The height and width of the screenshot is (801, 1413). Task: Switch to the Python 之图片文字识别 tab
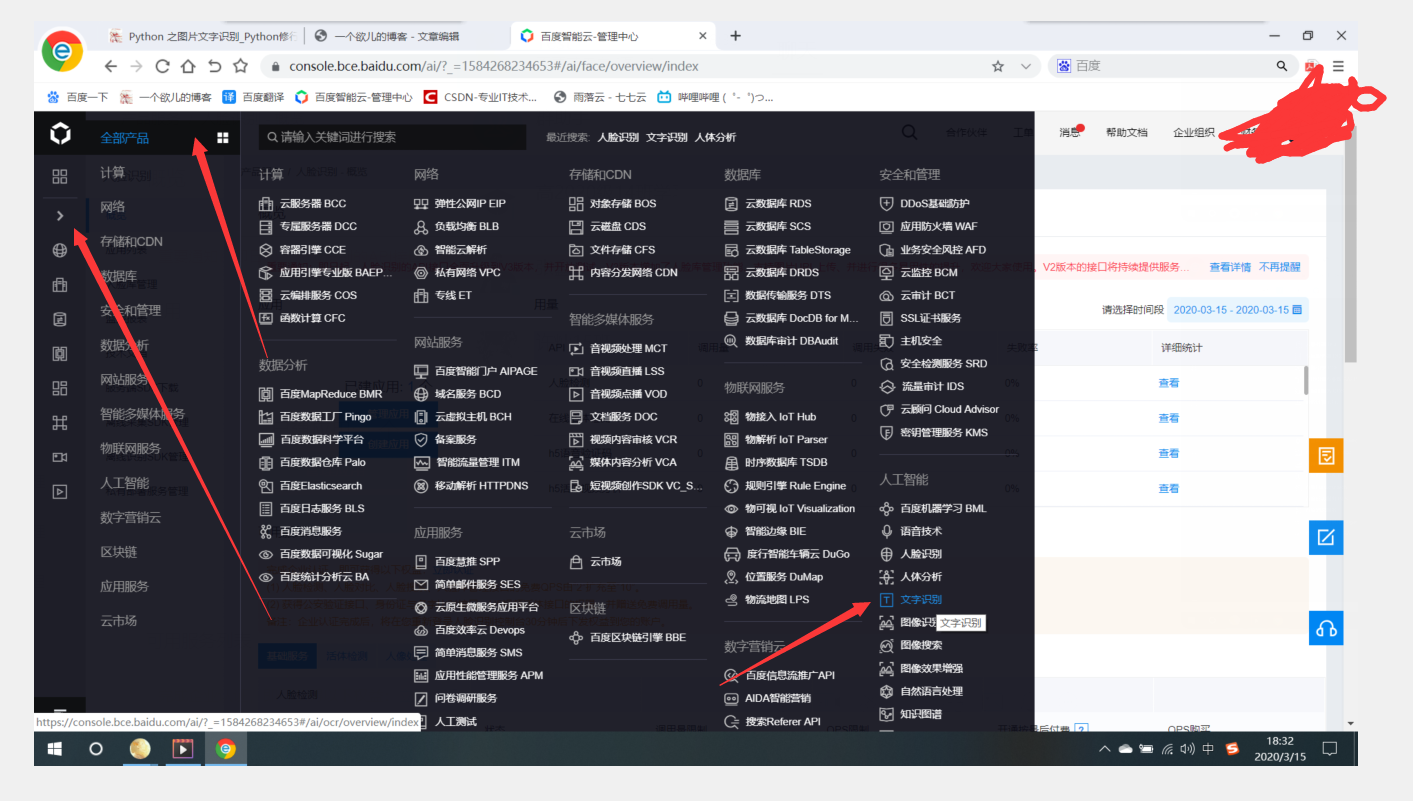tap(202, 36)
